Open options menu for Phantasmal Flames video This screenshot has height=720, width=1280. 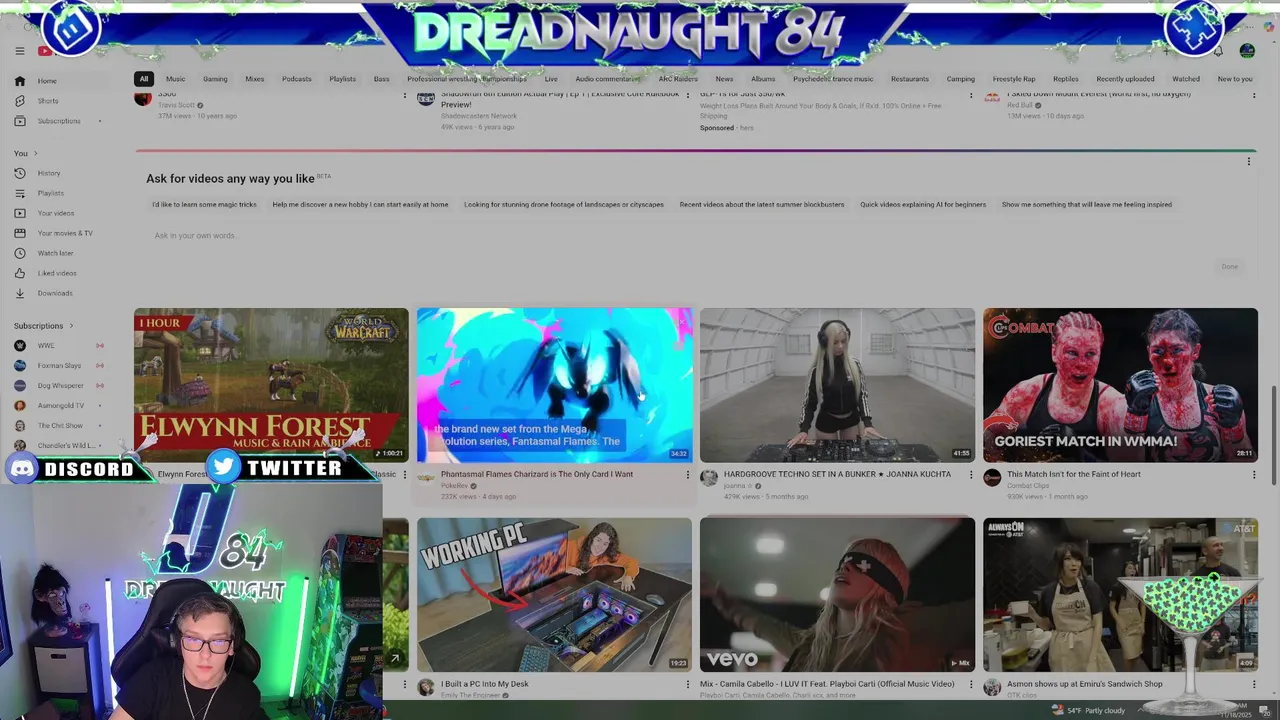pos(687,475)
